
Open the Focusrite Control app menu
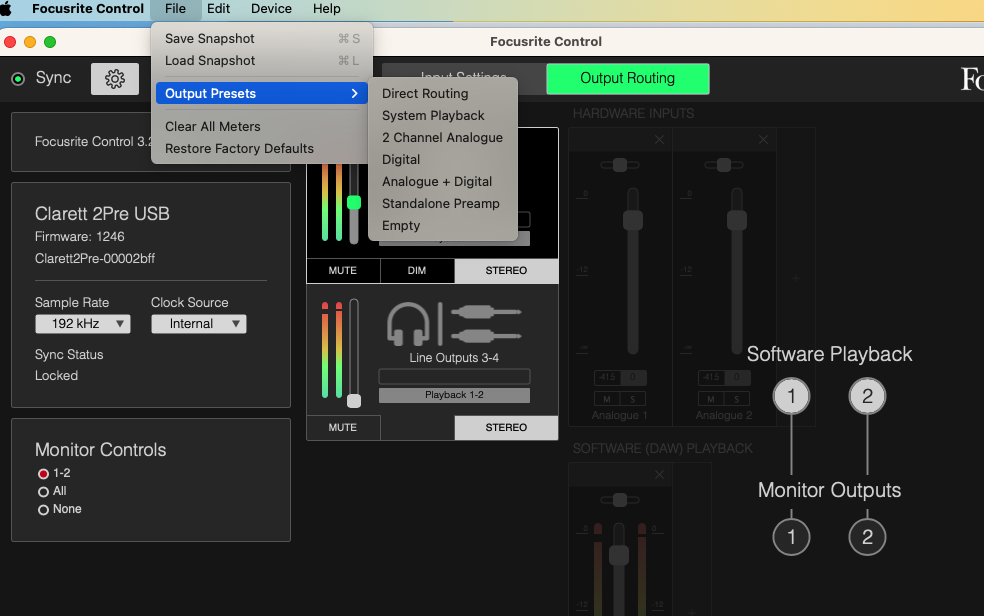[88, 9]
